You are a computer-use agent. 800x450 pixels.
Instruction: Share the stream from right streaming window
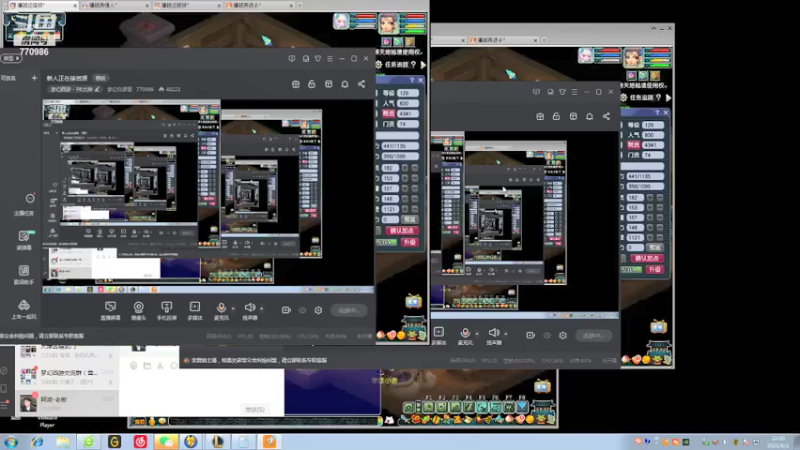pyautogui.click(x=606, y=117)
